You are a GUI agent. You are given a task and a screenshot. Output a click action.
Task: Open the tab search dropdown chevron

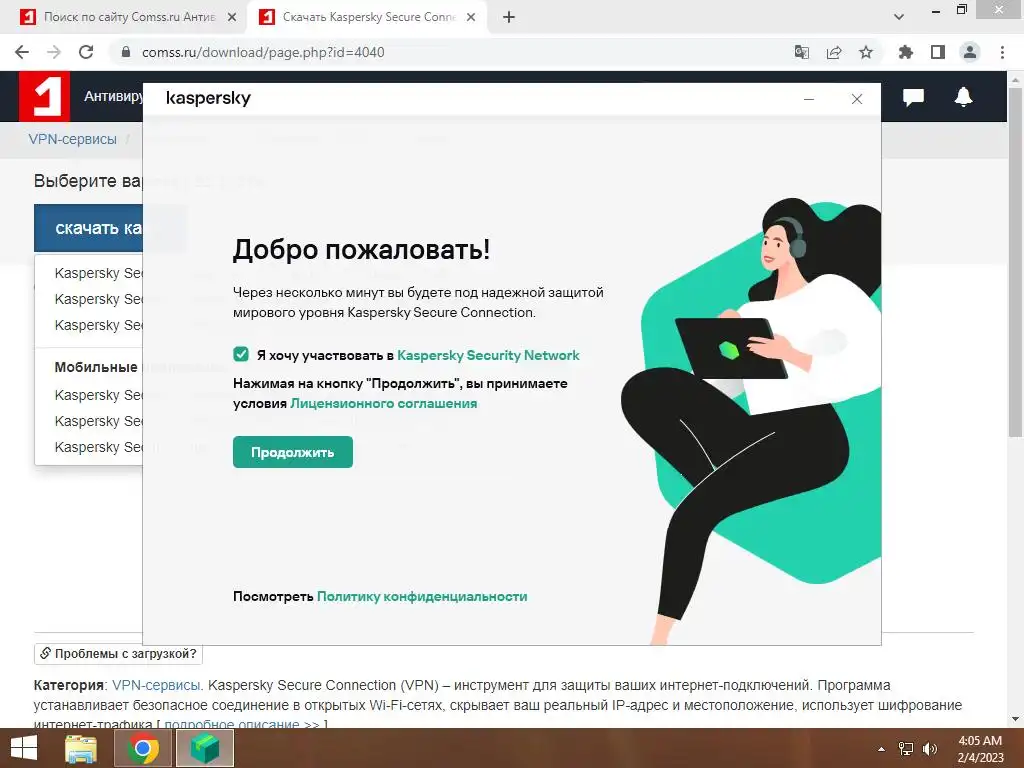(x=899, y=17)
